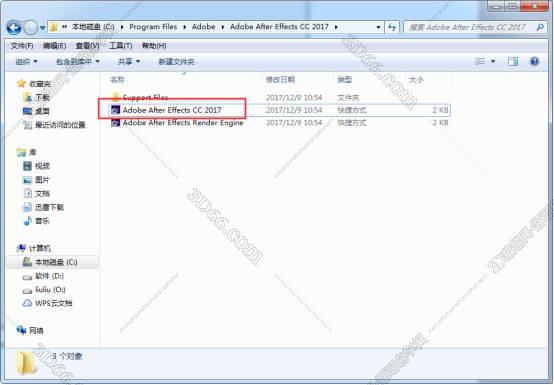Click the refresh button beside address bar

(x=392, y=27)
